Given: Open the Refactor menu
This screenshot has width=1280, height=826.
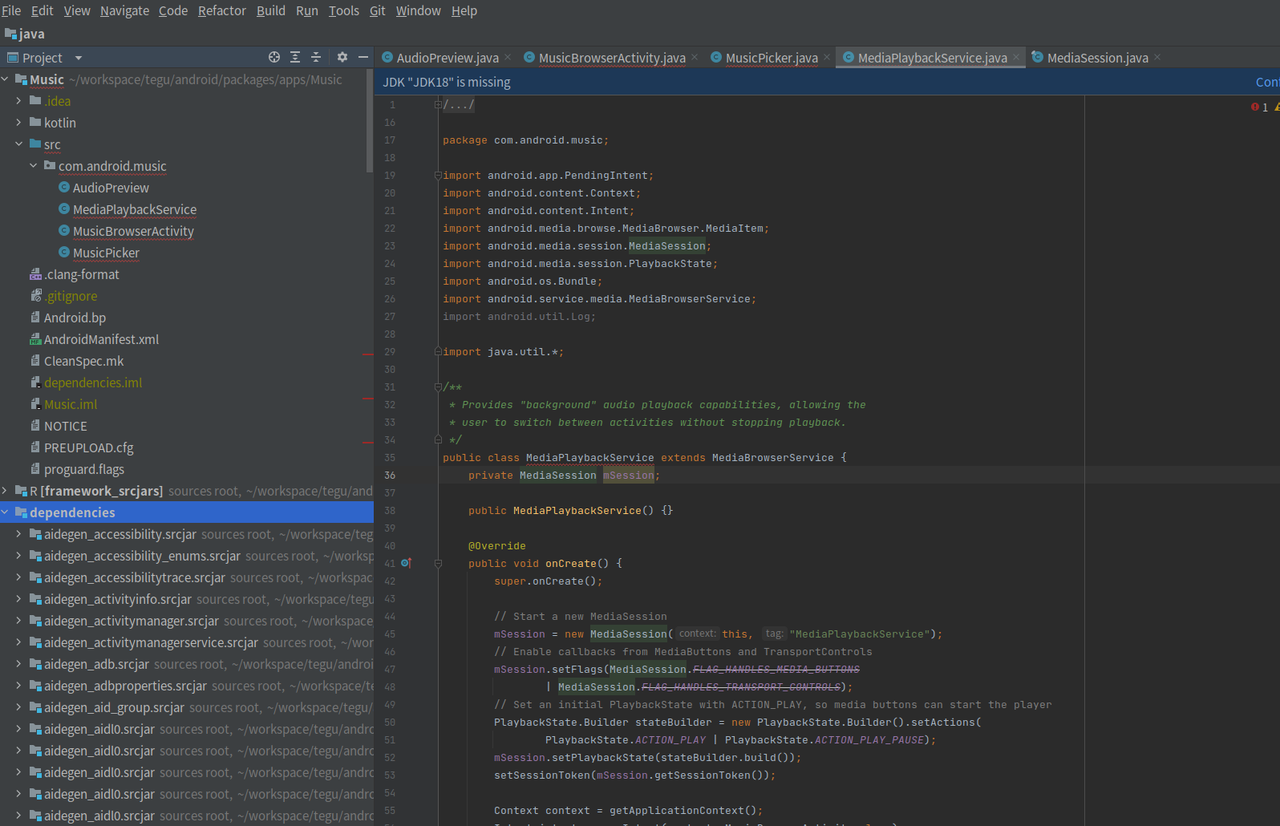Looking at the screenshot, I should tap(222, 10).
